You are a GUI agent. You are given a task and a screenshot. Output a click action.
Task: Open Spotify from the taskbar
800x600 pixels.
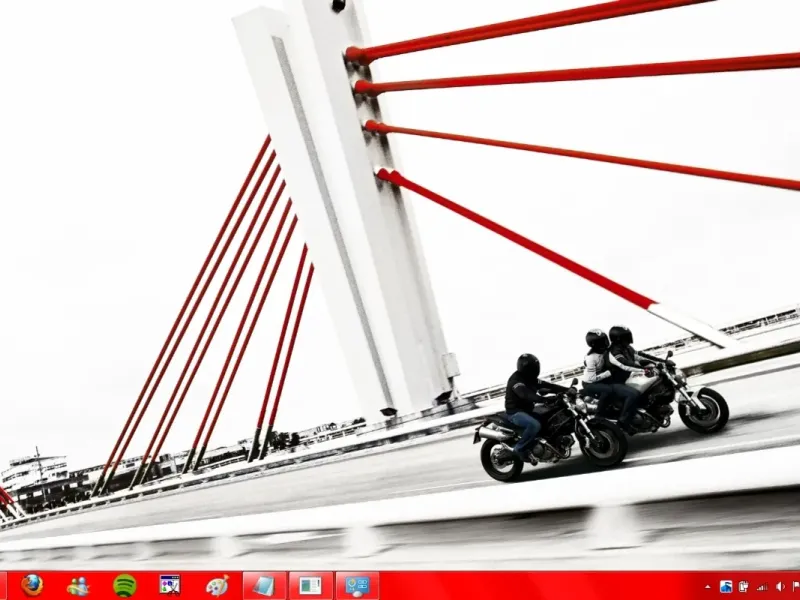point(124,586)
